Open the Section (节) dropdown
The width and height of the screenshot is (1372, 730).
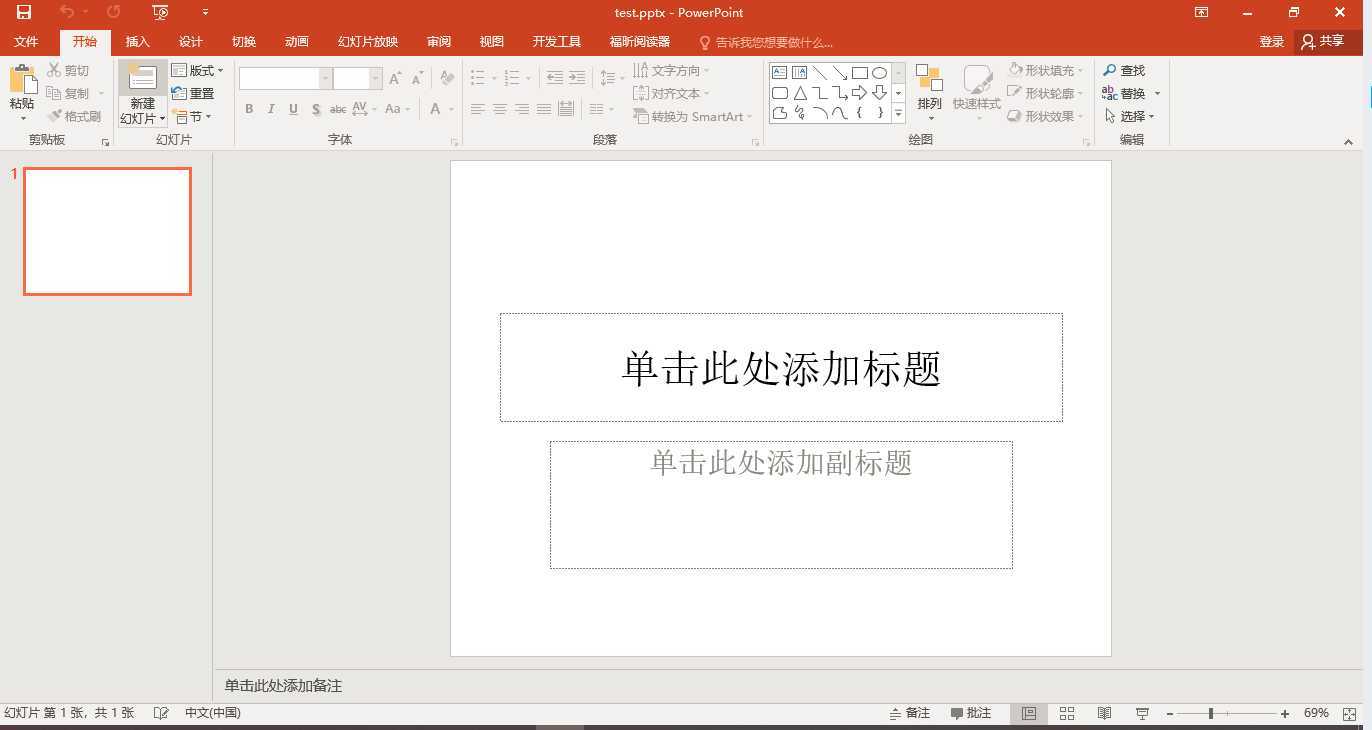click(x=192, y=117)
